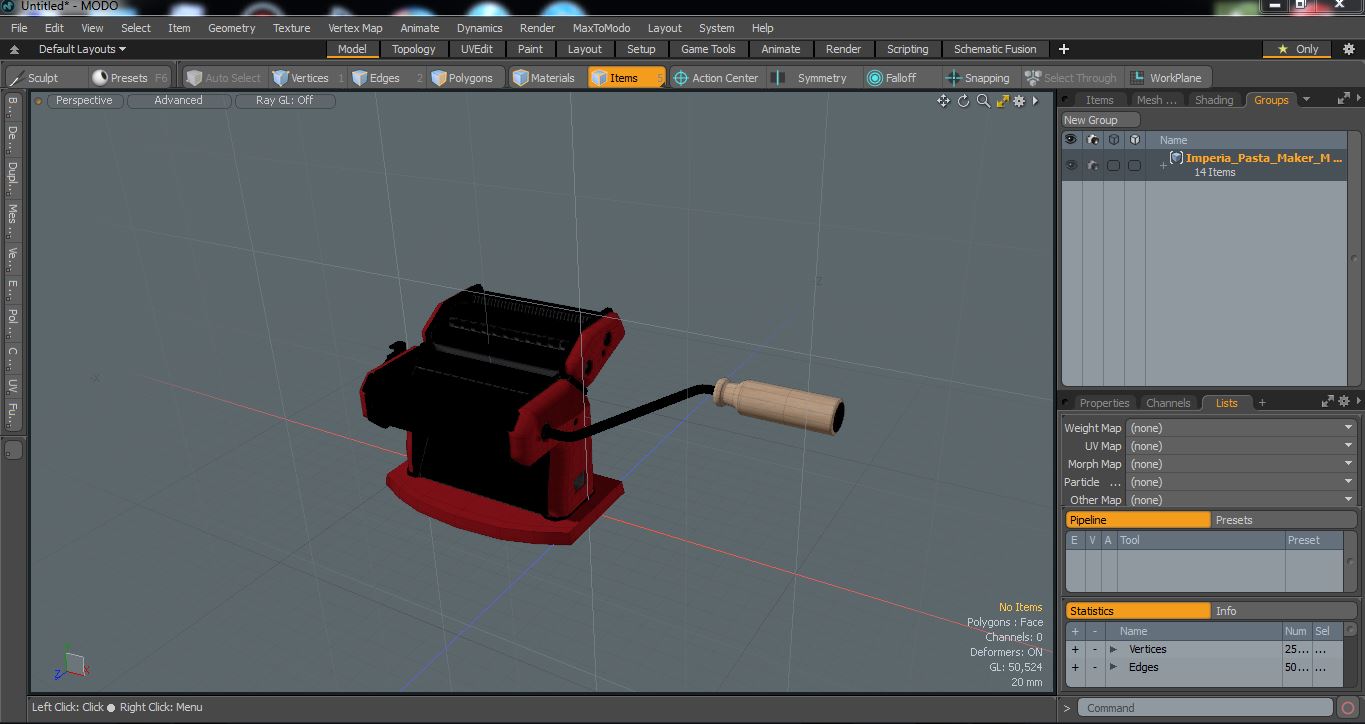
Task: Click the camera render column header icon
Action: (x=1092, y=140)
